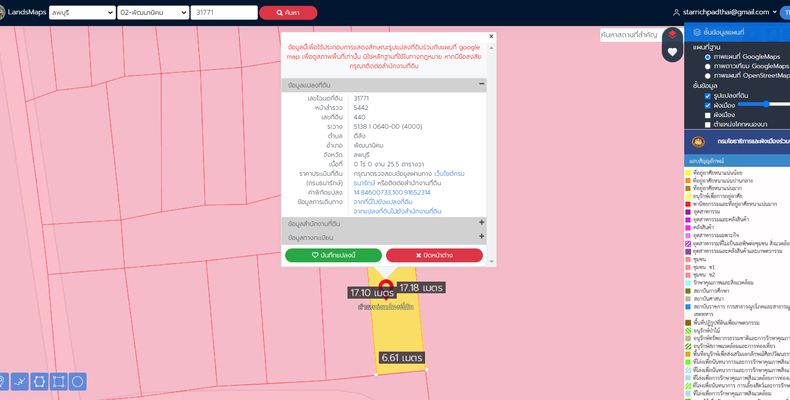Image resolution: width=790 pixels, height=400 pixels.
Task: Select the rectangle drawing tool icon
Action: tap(58, 381)
